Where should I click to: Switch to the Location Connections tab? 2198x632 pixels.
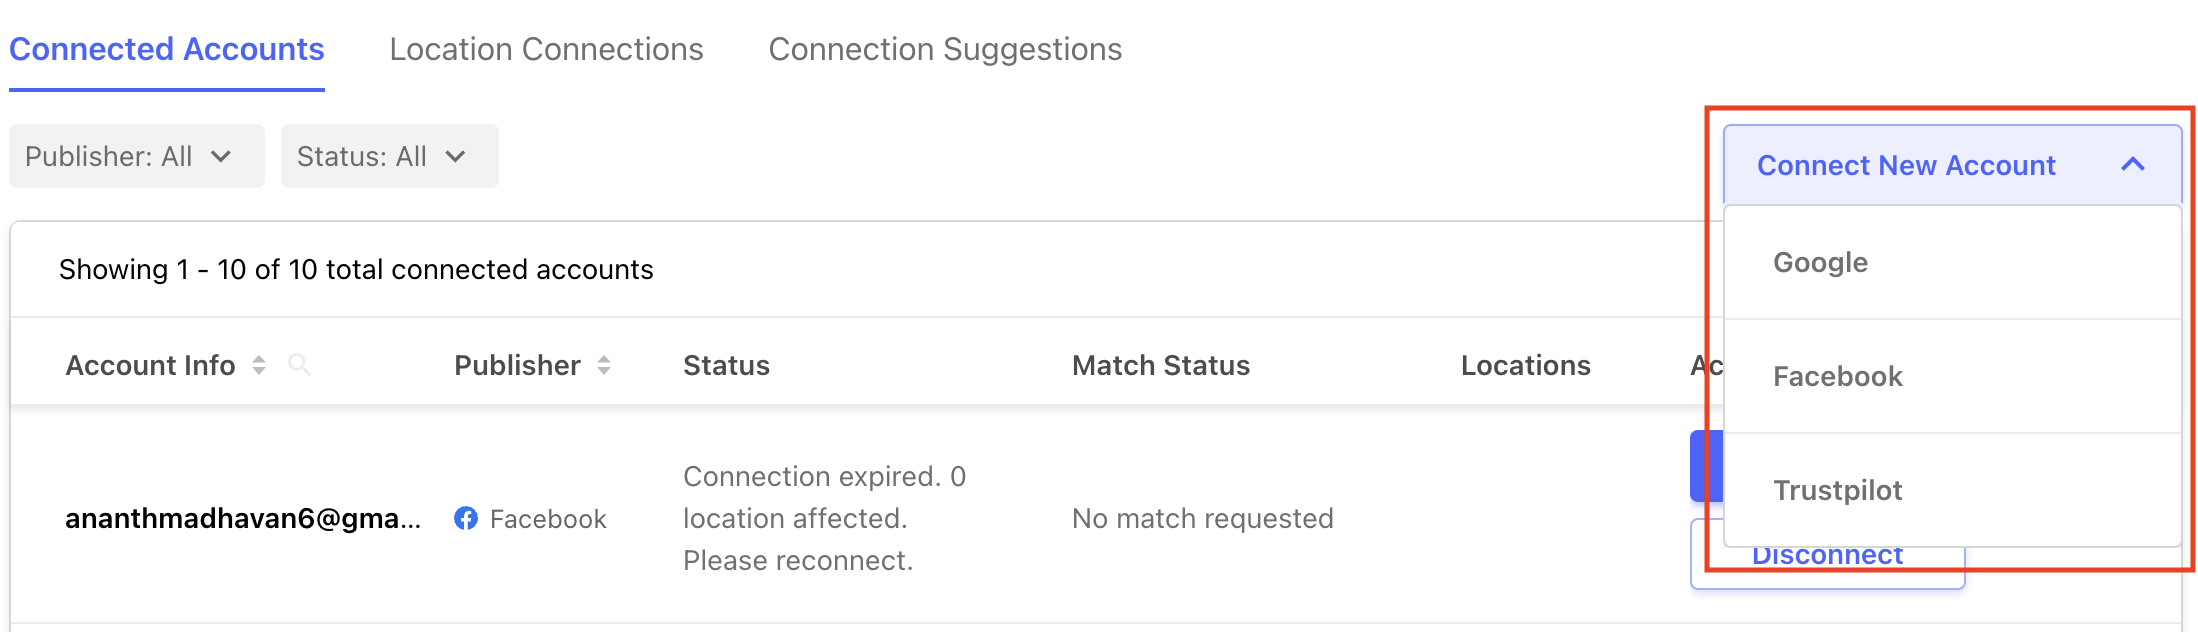coord(547,49)
